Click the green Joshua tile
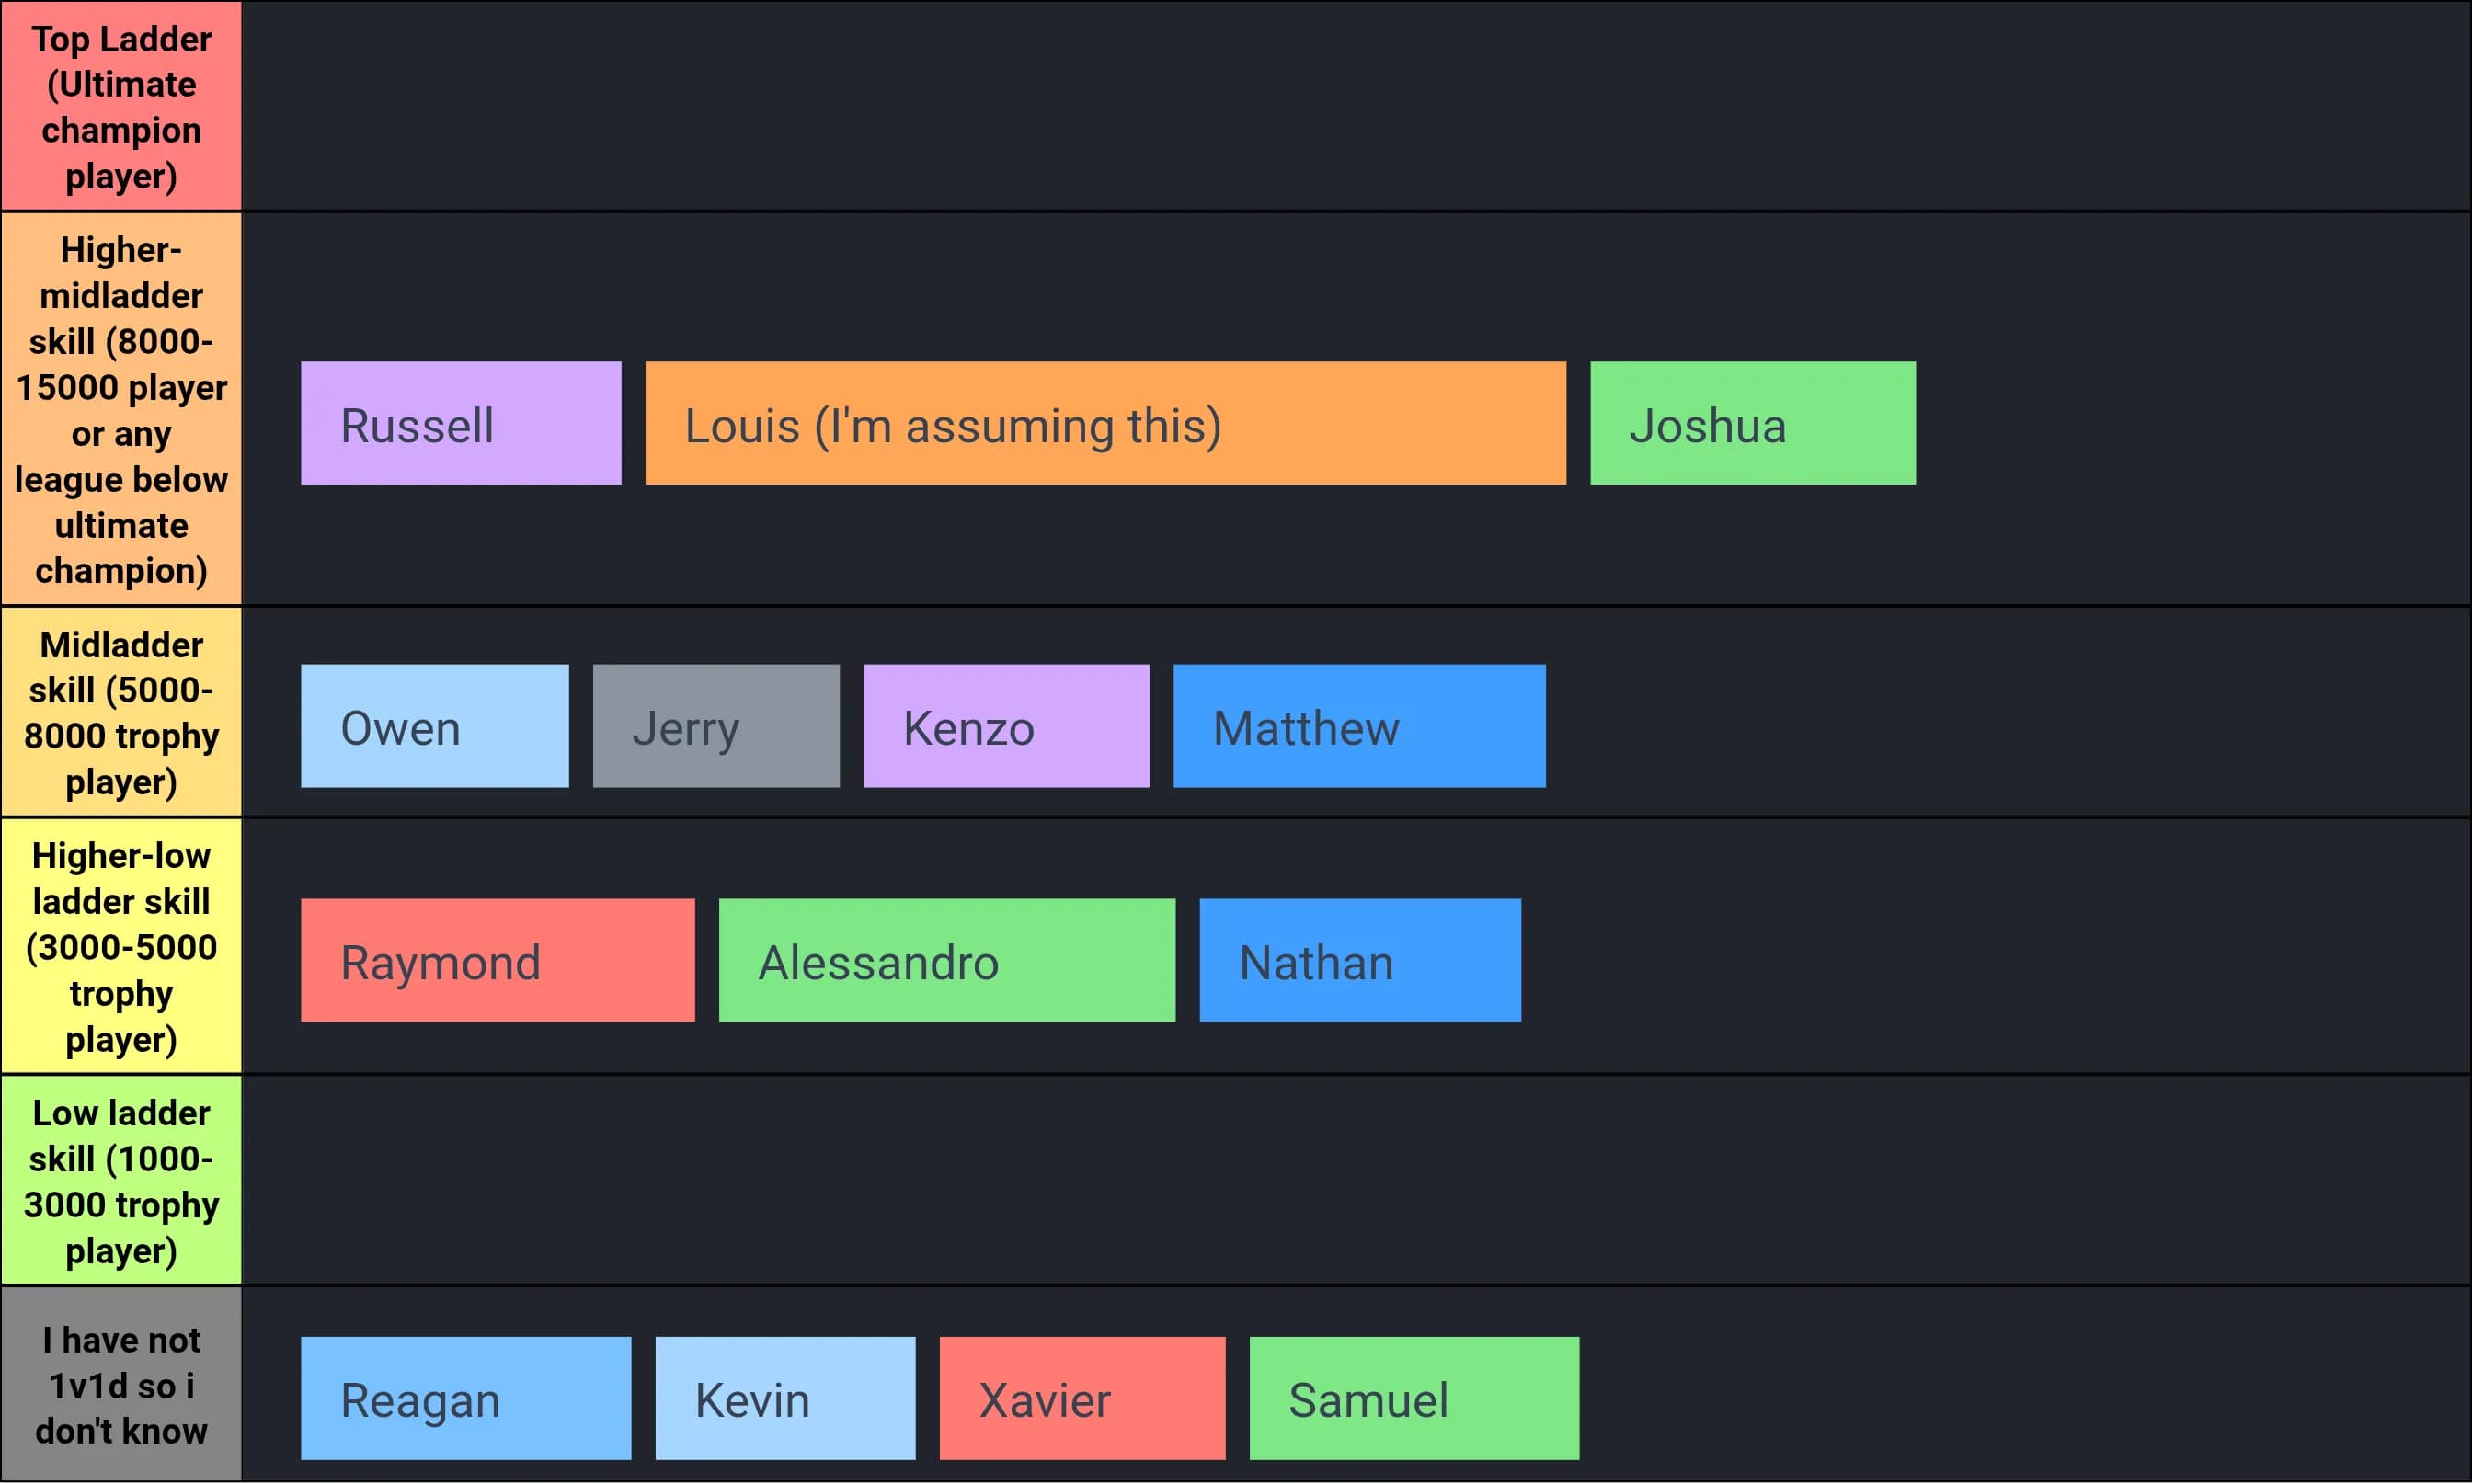 coord(1752,423)
